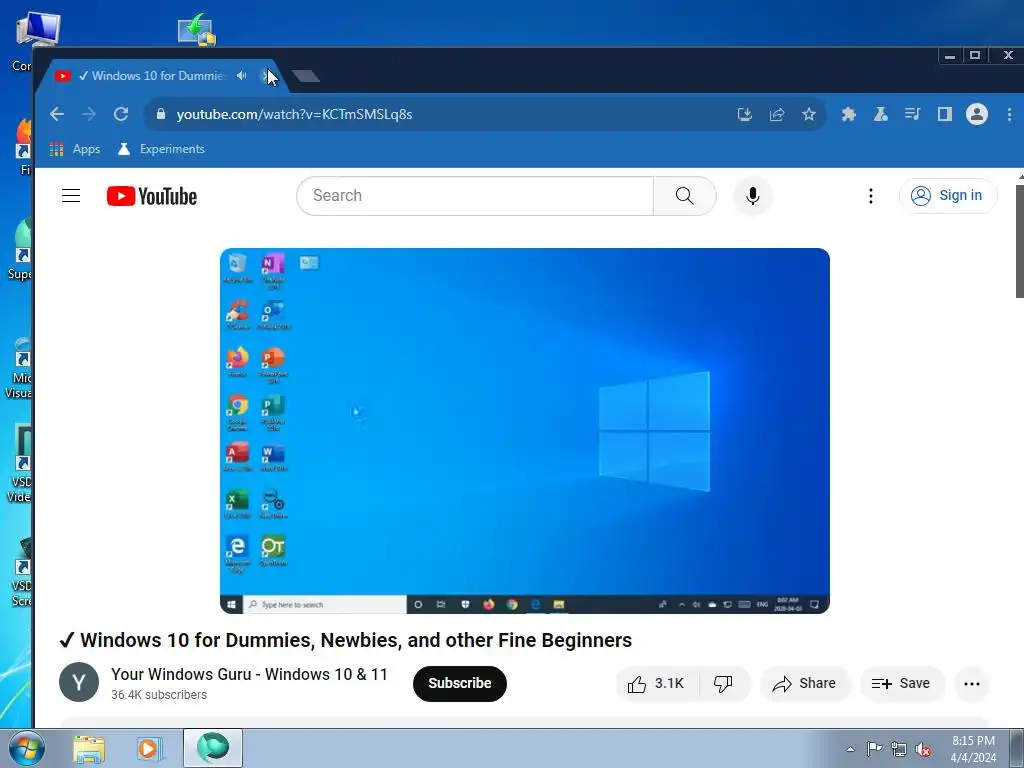Click the Sign in button
This screenshot has width=1024, height=768.
tap(948, 195)
